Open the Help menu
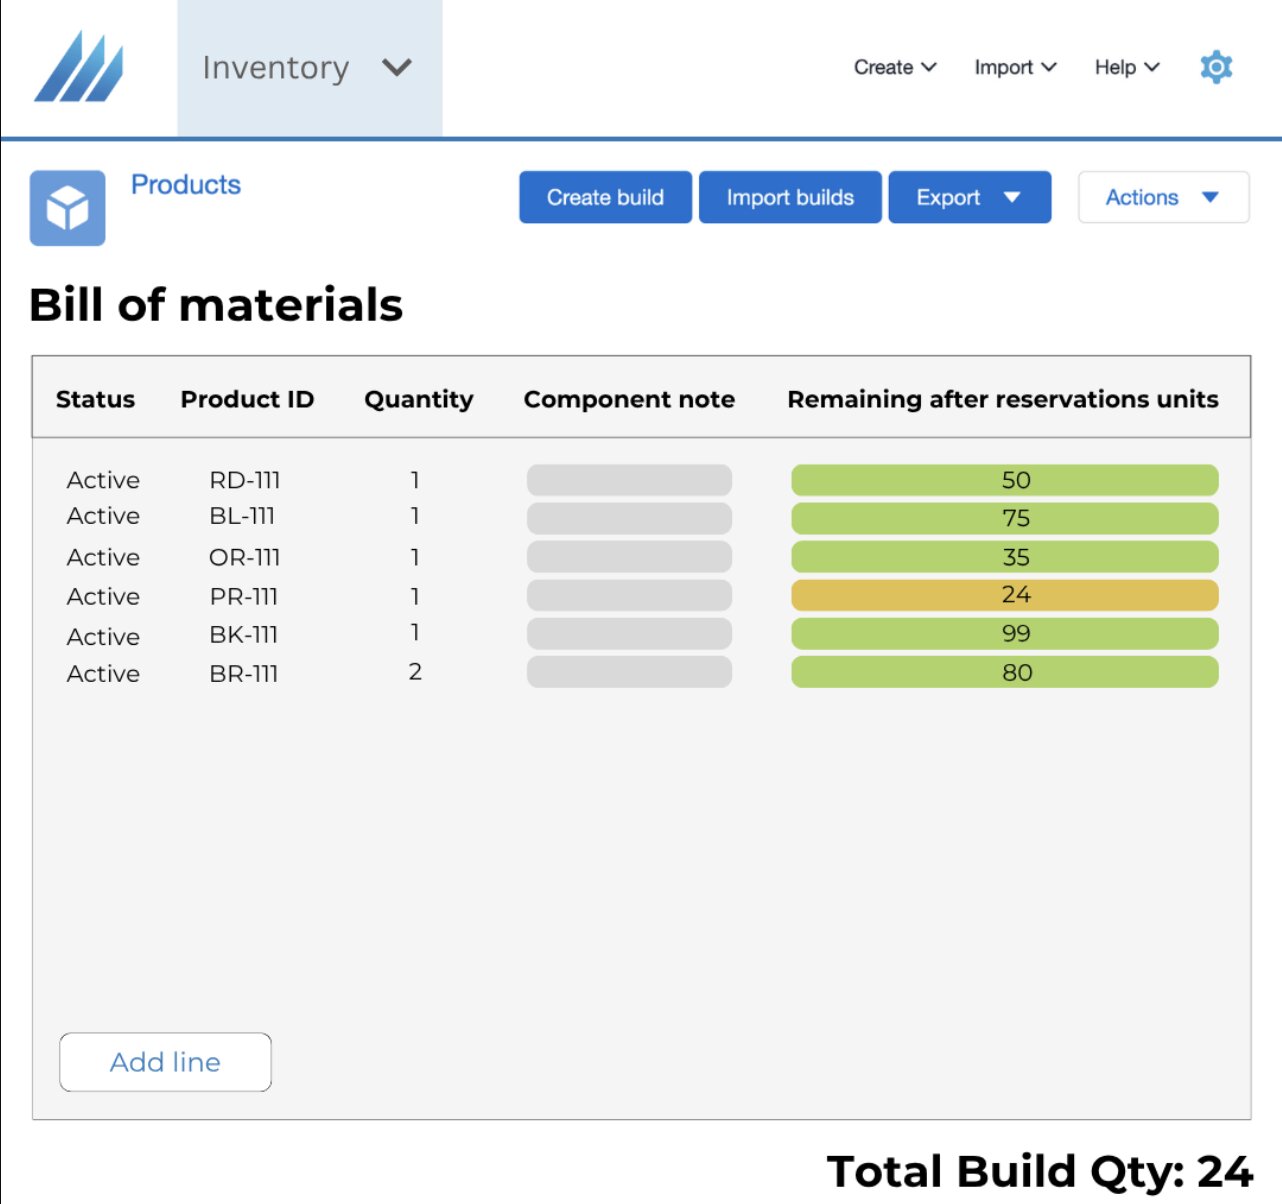This screenshot has width=1282, height=1204. [1126, 67]
